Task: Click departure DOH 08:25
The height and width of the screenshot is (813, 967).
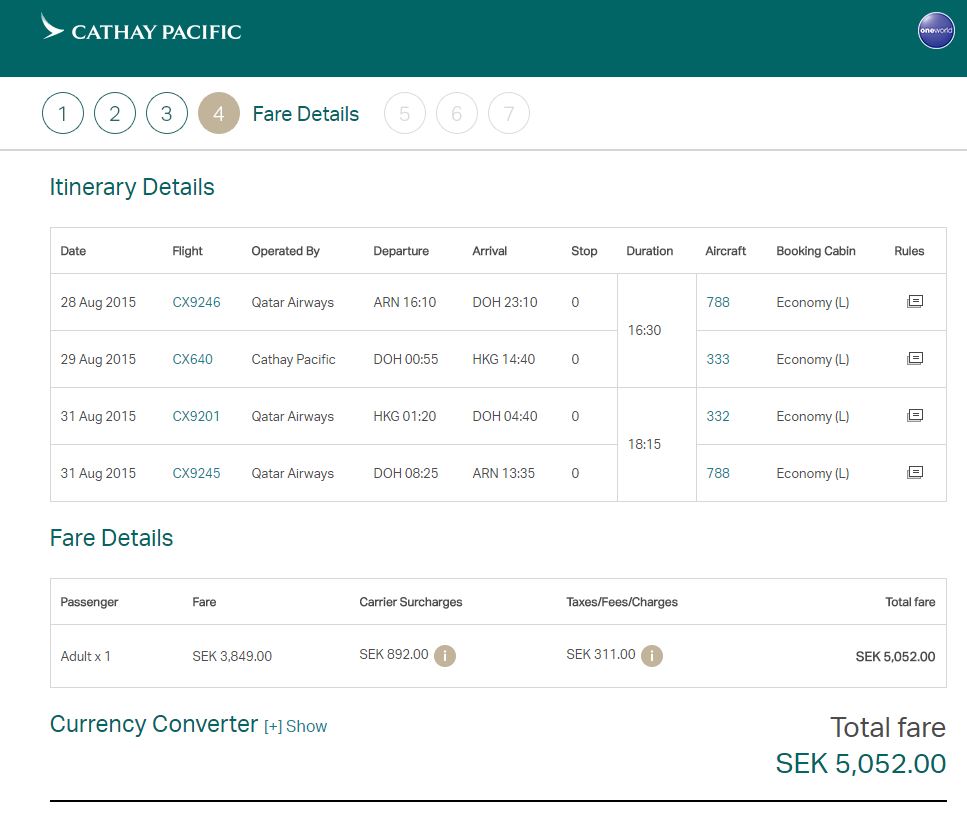Action: [x=406, y=473]
